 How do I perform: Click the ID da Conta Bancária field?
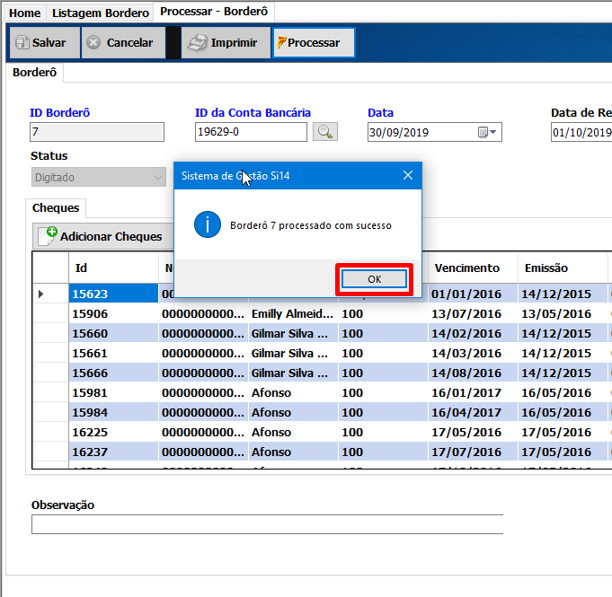click(x=250, y=132)
